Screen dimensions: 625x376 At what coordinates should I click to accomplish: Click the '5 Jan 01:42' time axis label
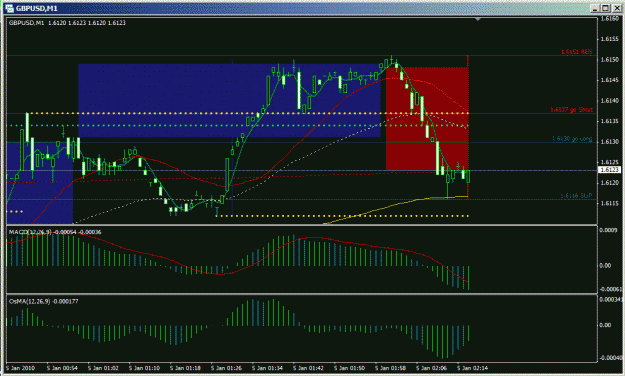pos(309,368)
